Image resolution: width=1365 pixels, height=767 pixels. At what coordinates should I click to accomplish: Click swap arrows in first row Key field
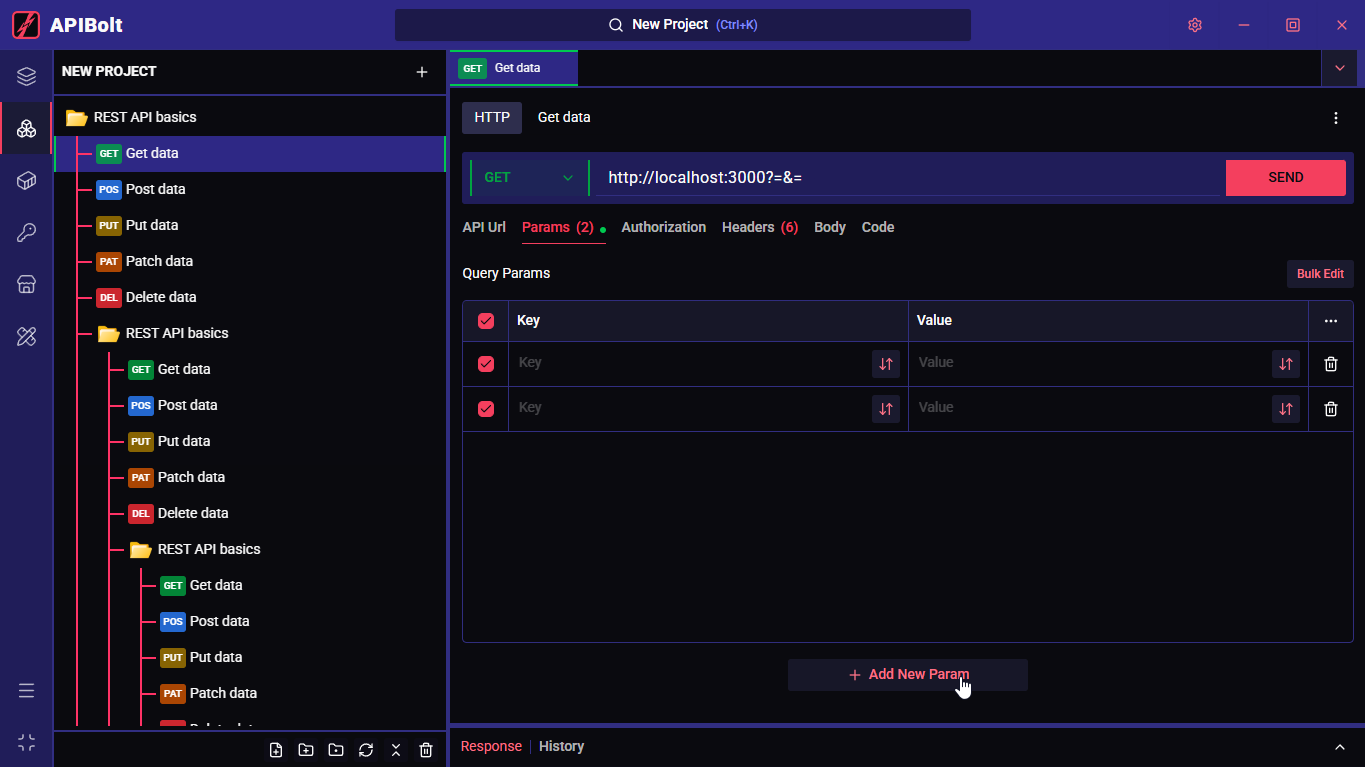pyautogui.click(x=886, y=364)
